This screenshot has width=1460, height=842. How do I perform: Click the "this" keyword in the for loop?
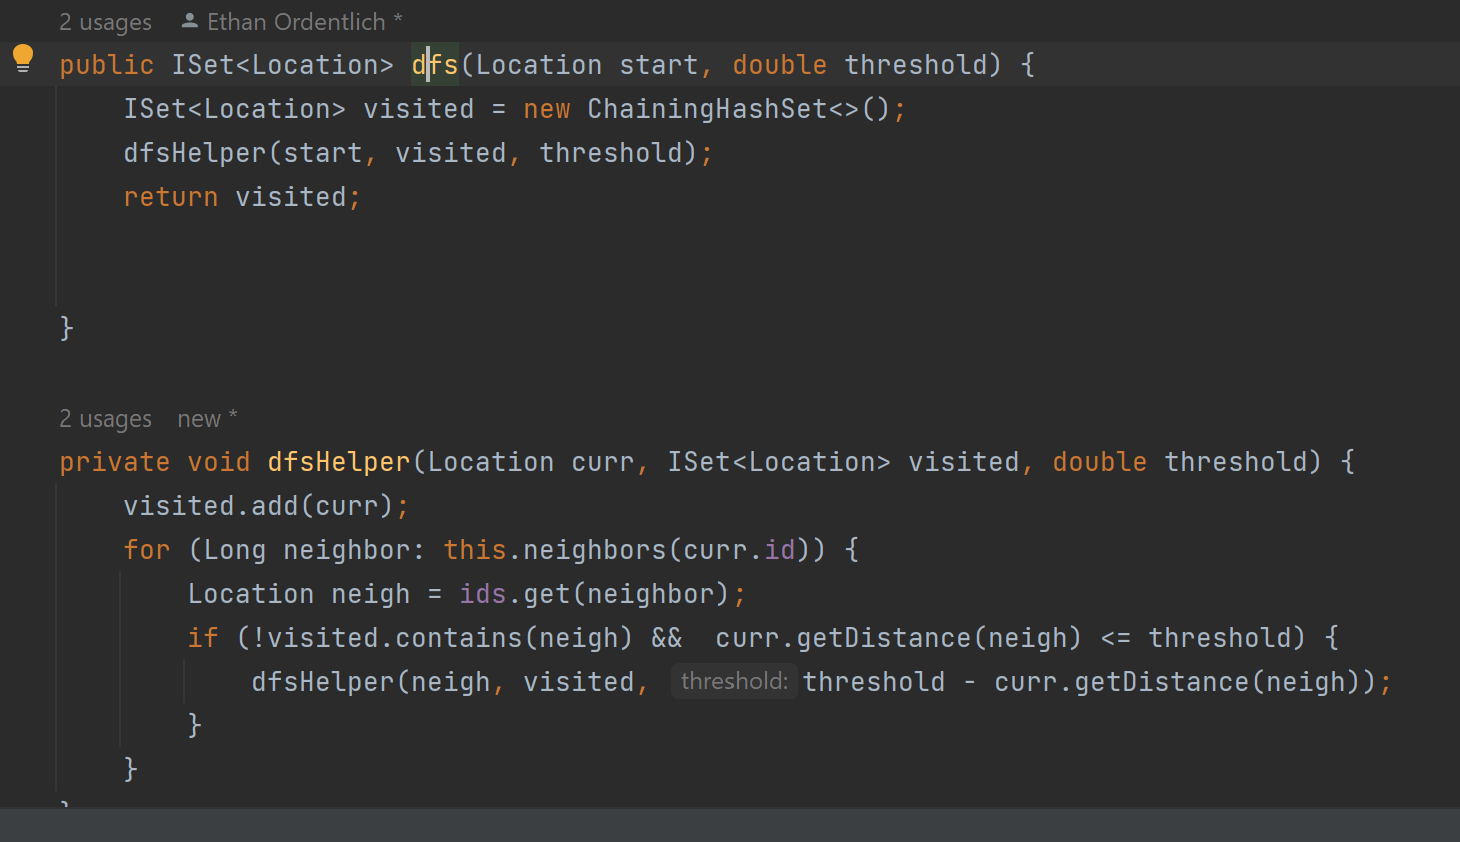pyautogui.click(x=475, y=550)
